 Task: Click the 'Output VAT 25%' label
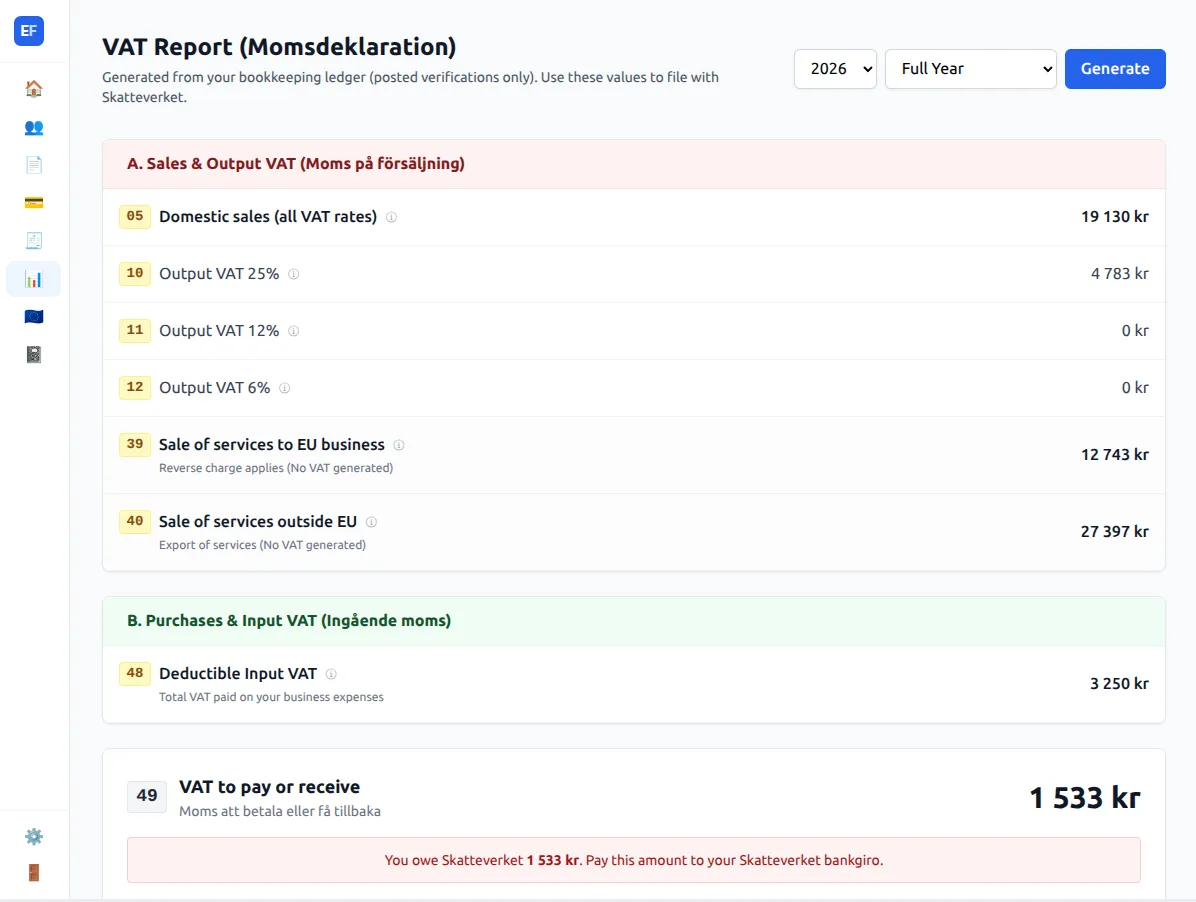219,274
